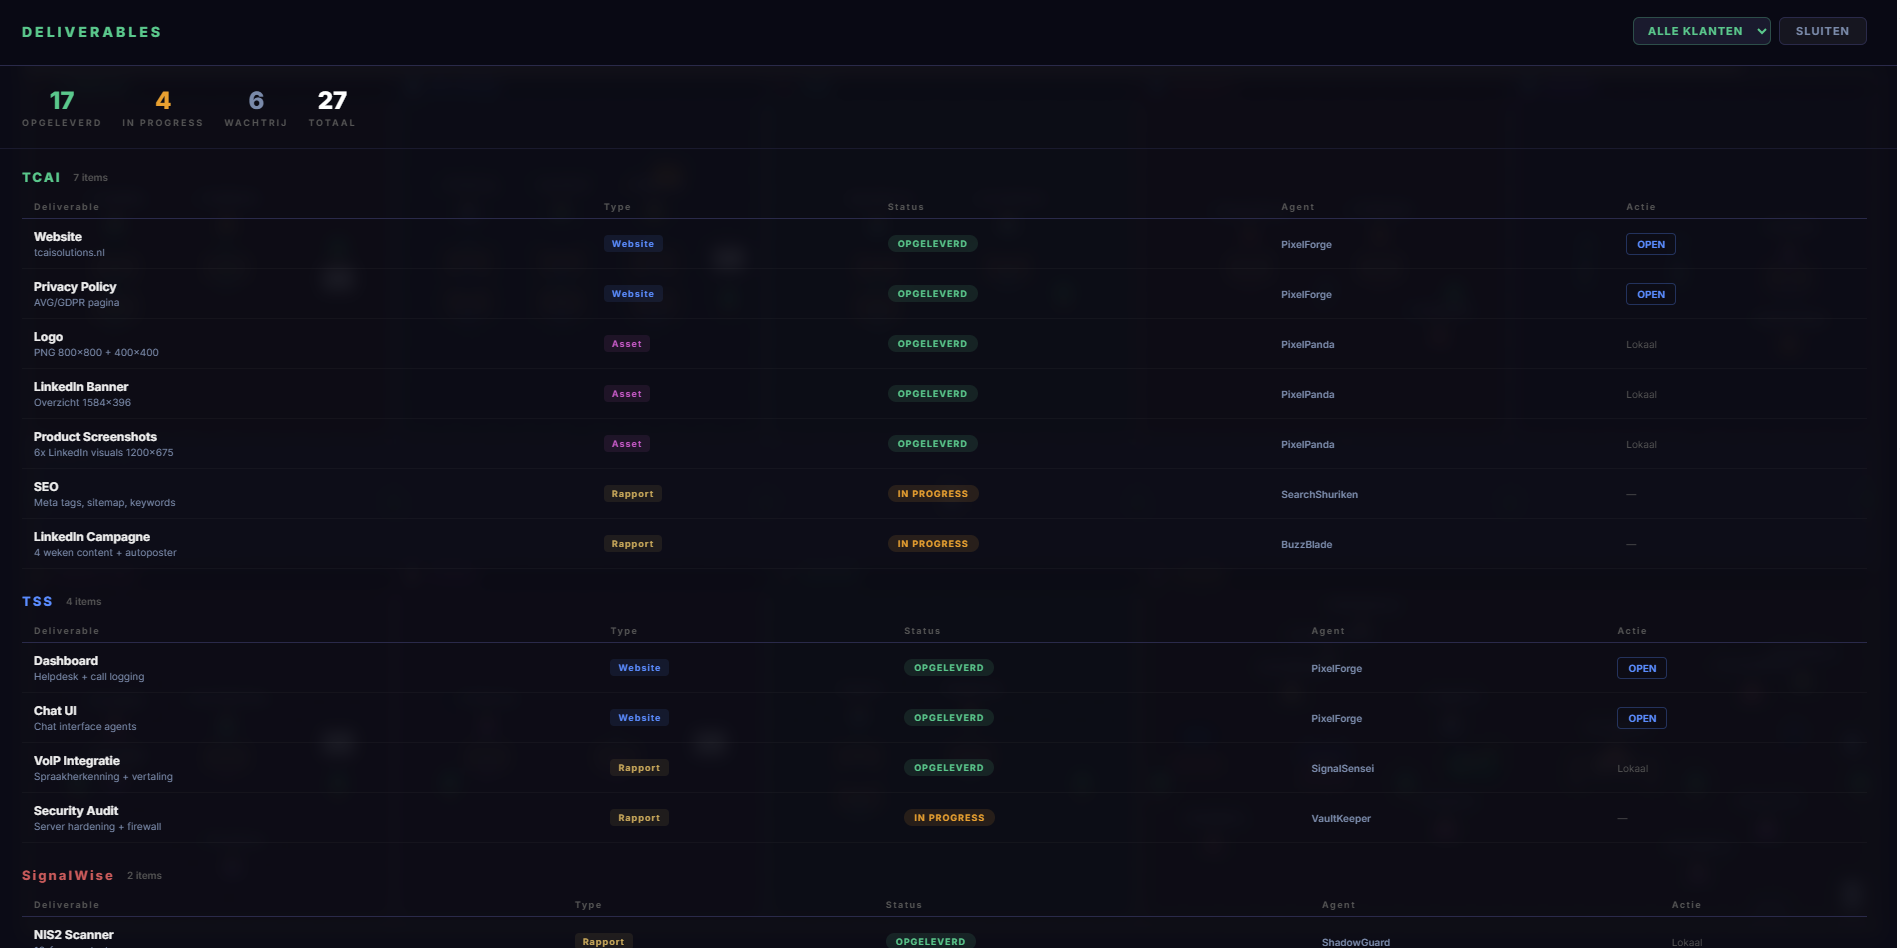Click the Product Screenshots deliverable name

coord(95,437)
